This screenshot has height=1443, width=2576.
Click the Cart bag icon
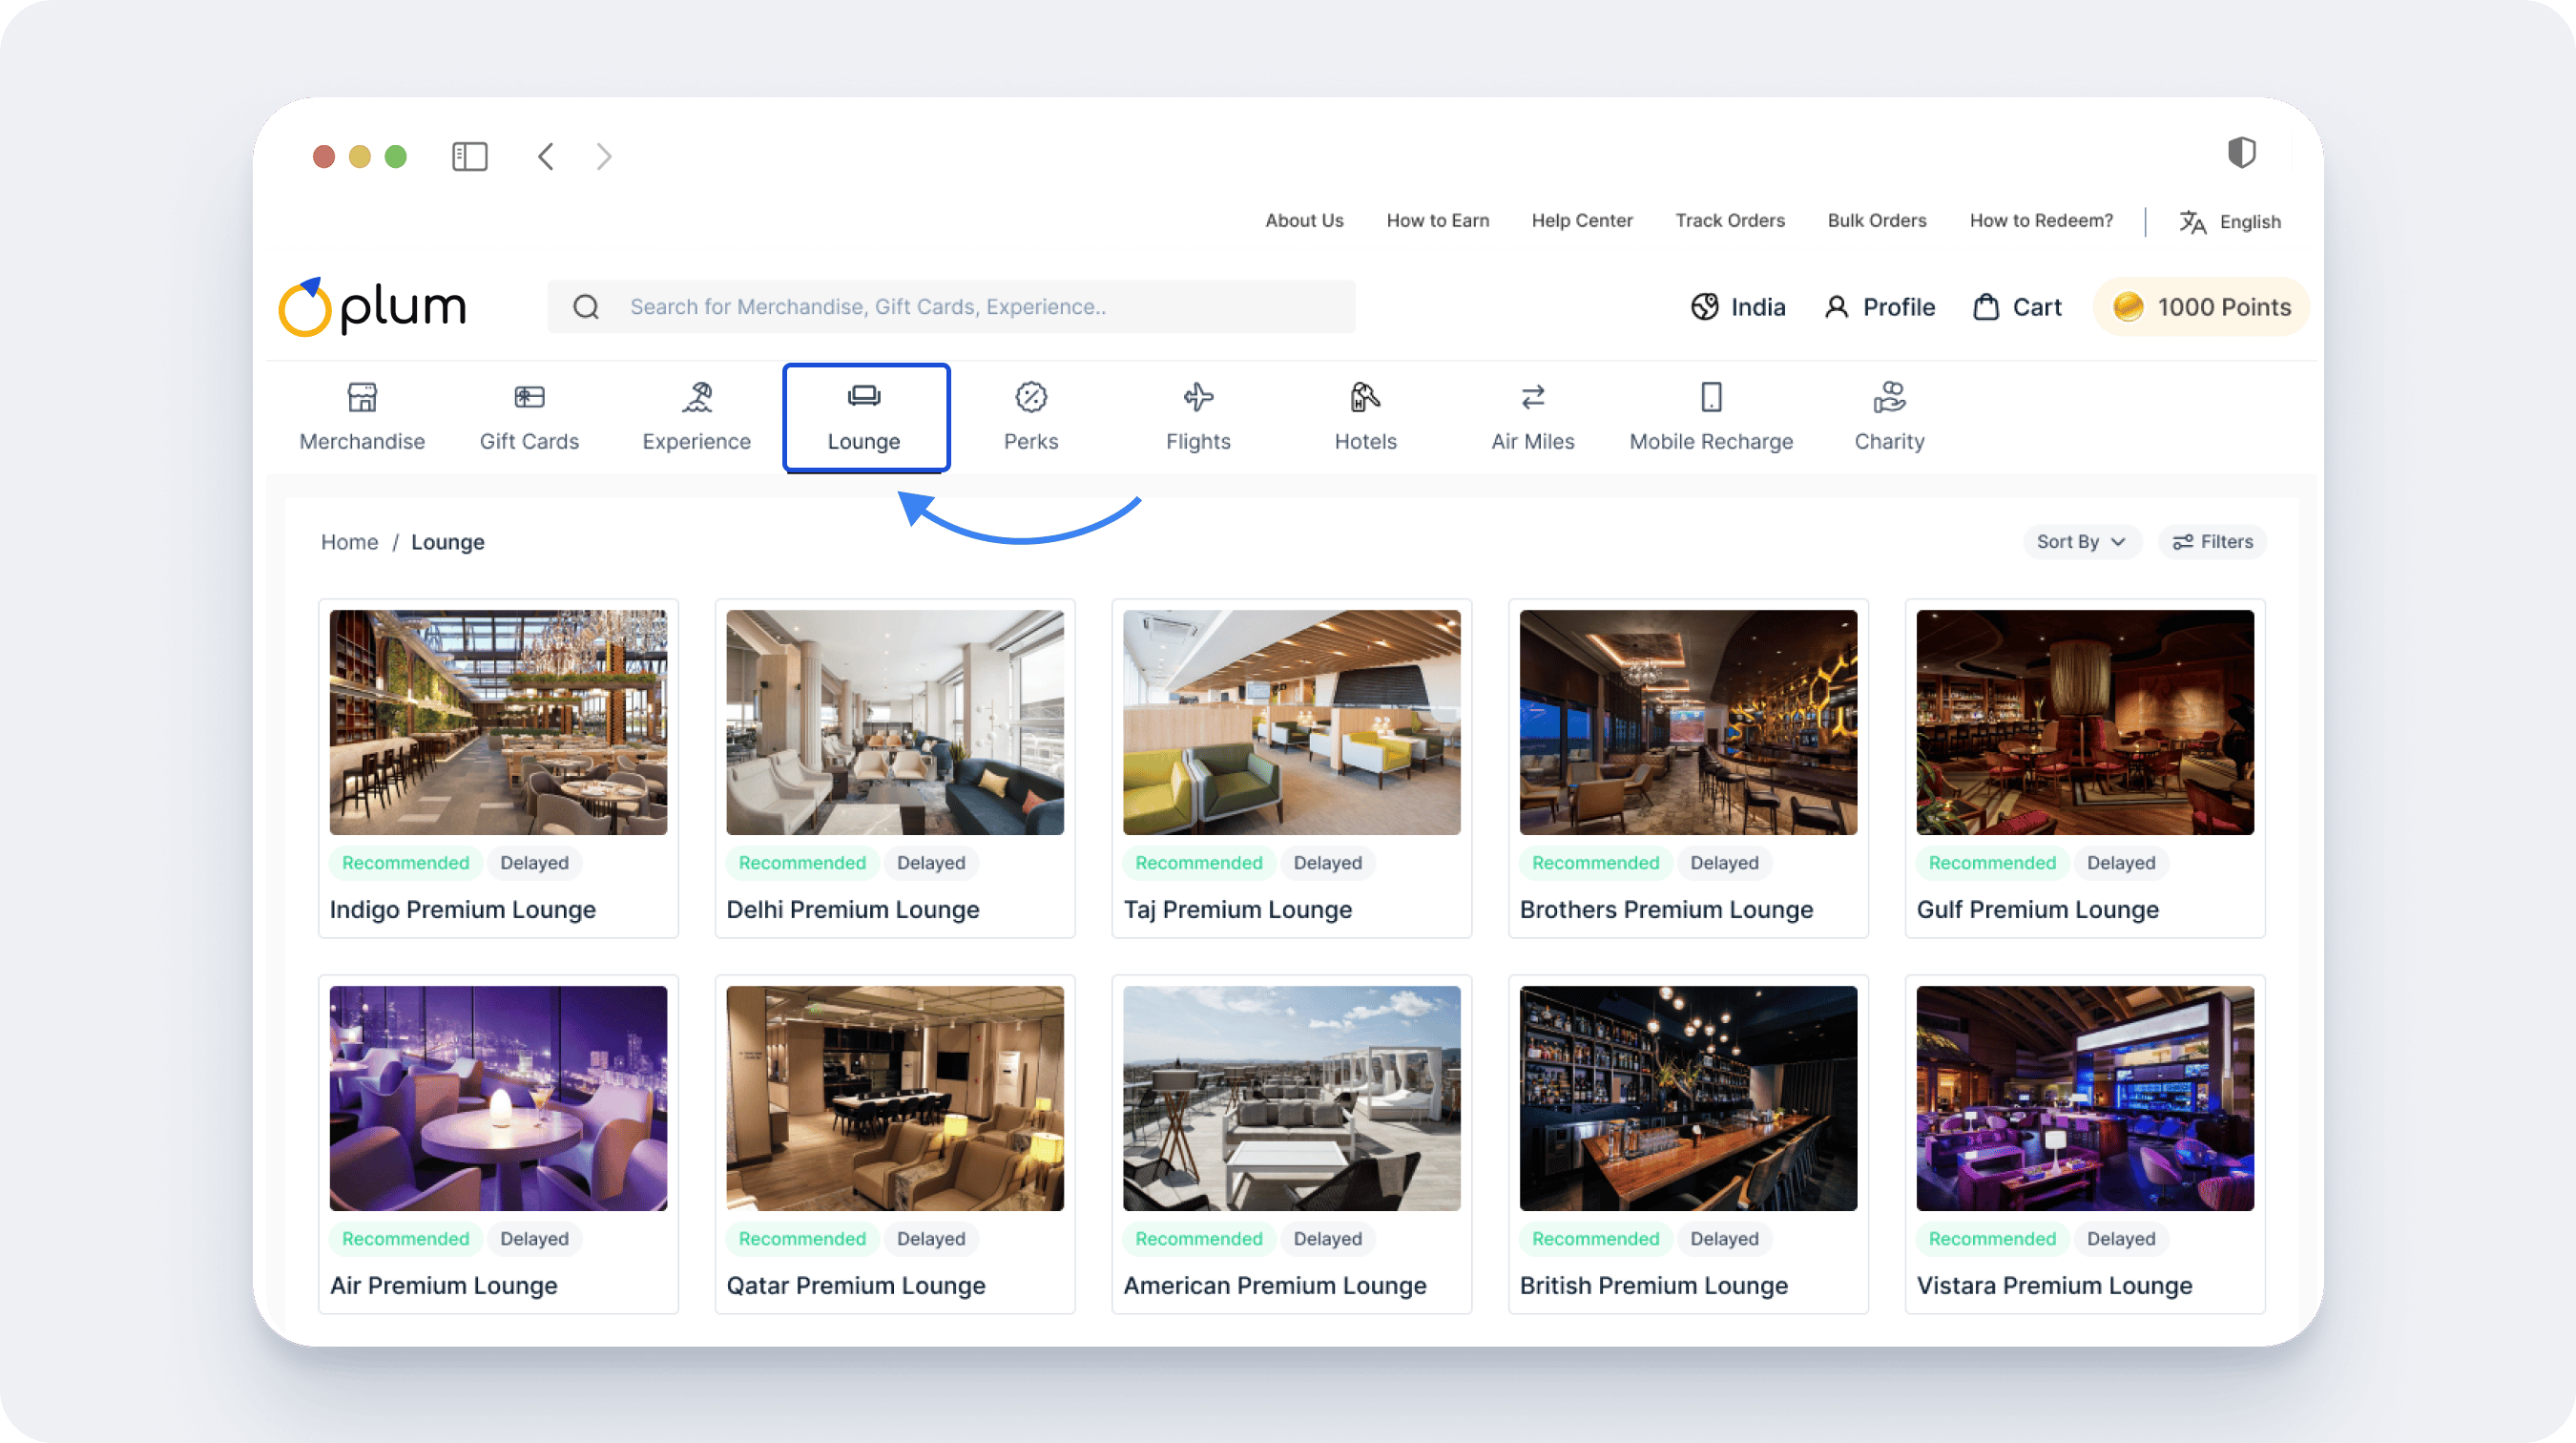[x=1986, y=307]
